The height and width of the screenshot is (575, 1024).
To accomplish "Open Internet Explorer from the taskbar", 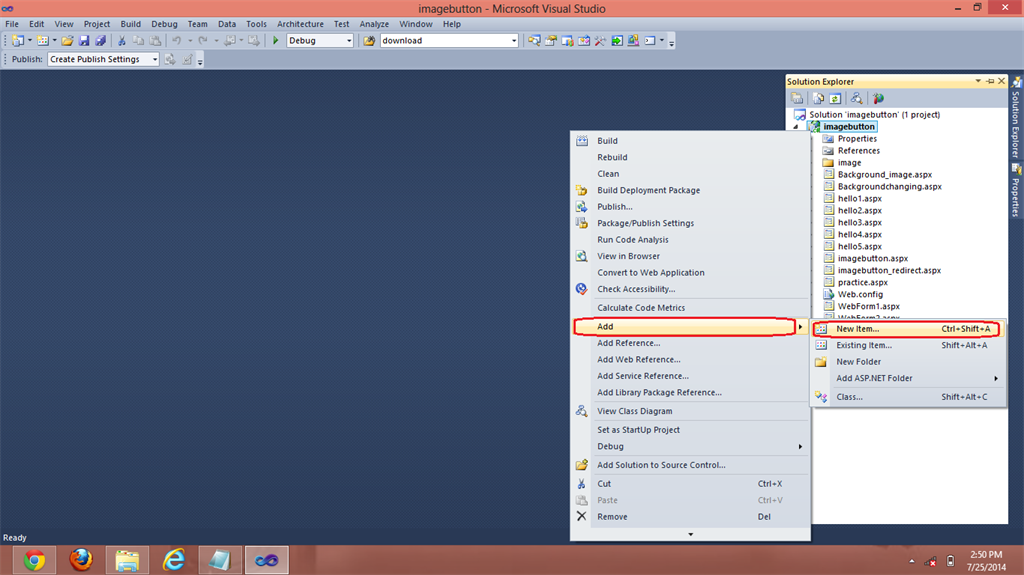I will pyautogui.click(x=174, y=561).
